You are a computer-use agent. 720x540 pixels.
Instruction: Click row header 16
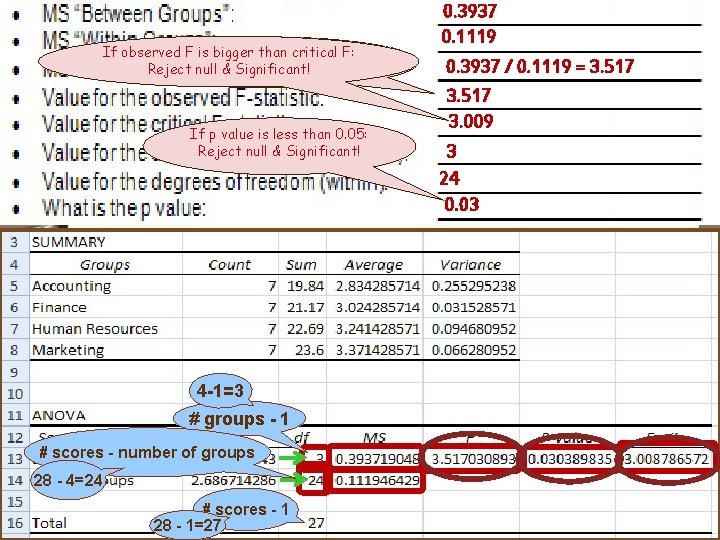pyautogui.click(x=14, y=523)
